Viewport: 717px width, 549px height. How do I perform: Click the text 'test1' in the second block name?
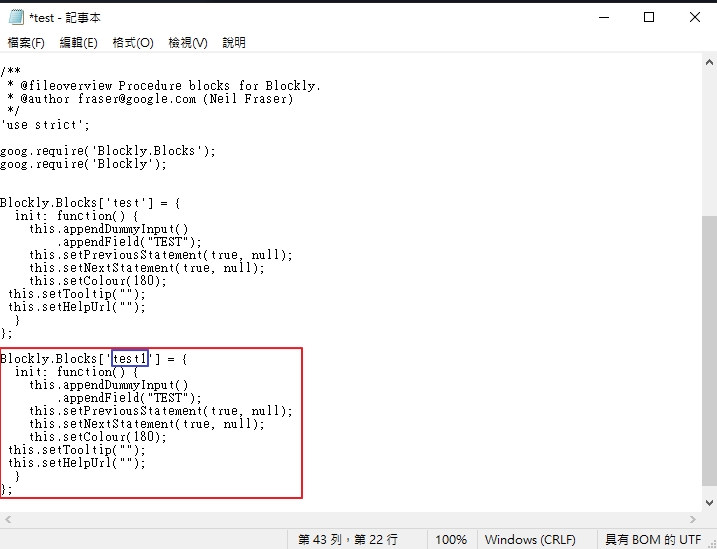130,359
